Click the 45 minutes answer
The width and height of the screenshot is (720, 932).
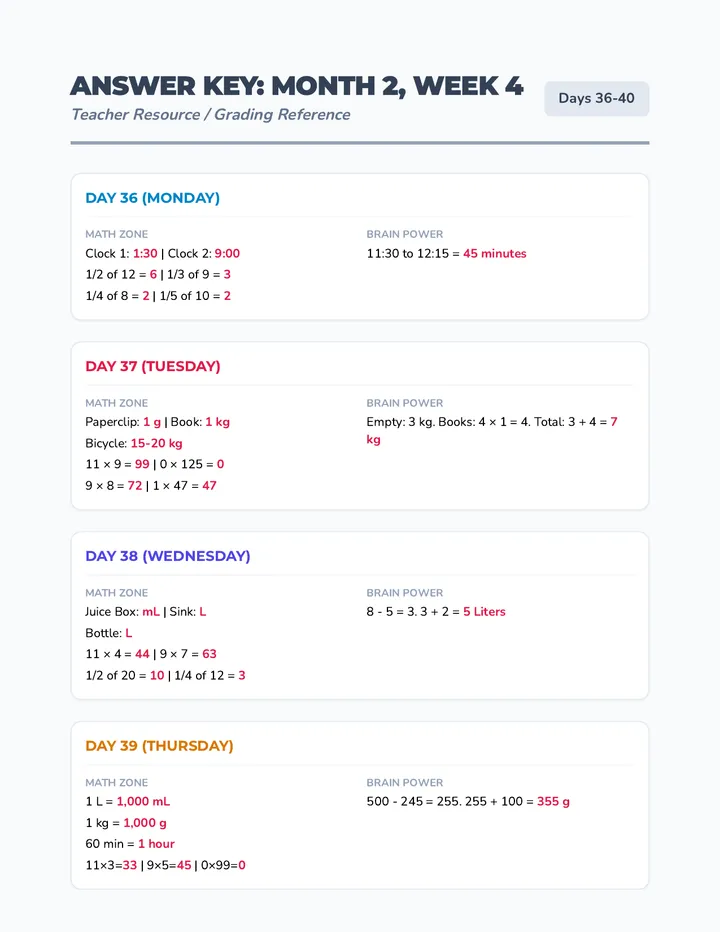tap(495, 254)
